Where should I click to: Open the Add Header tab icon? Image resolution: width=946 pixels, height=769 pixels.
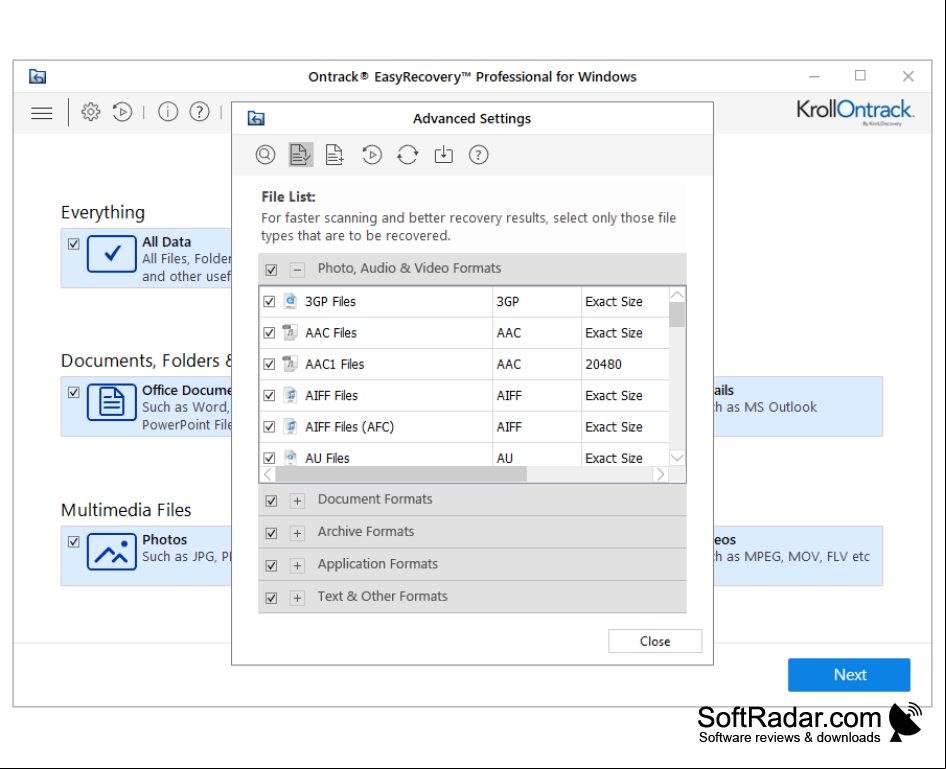(x=334, y=155)
